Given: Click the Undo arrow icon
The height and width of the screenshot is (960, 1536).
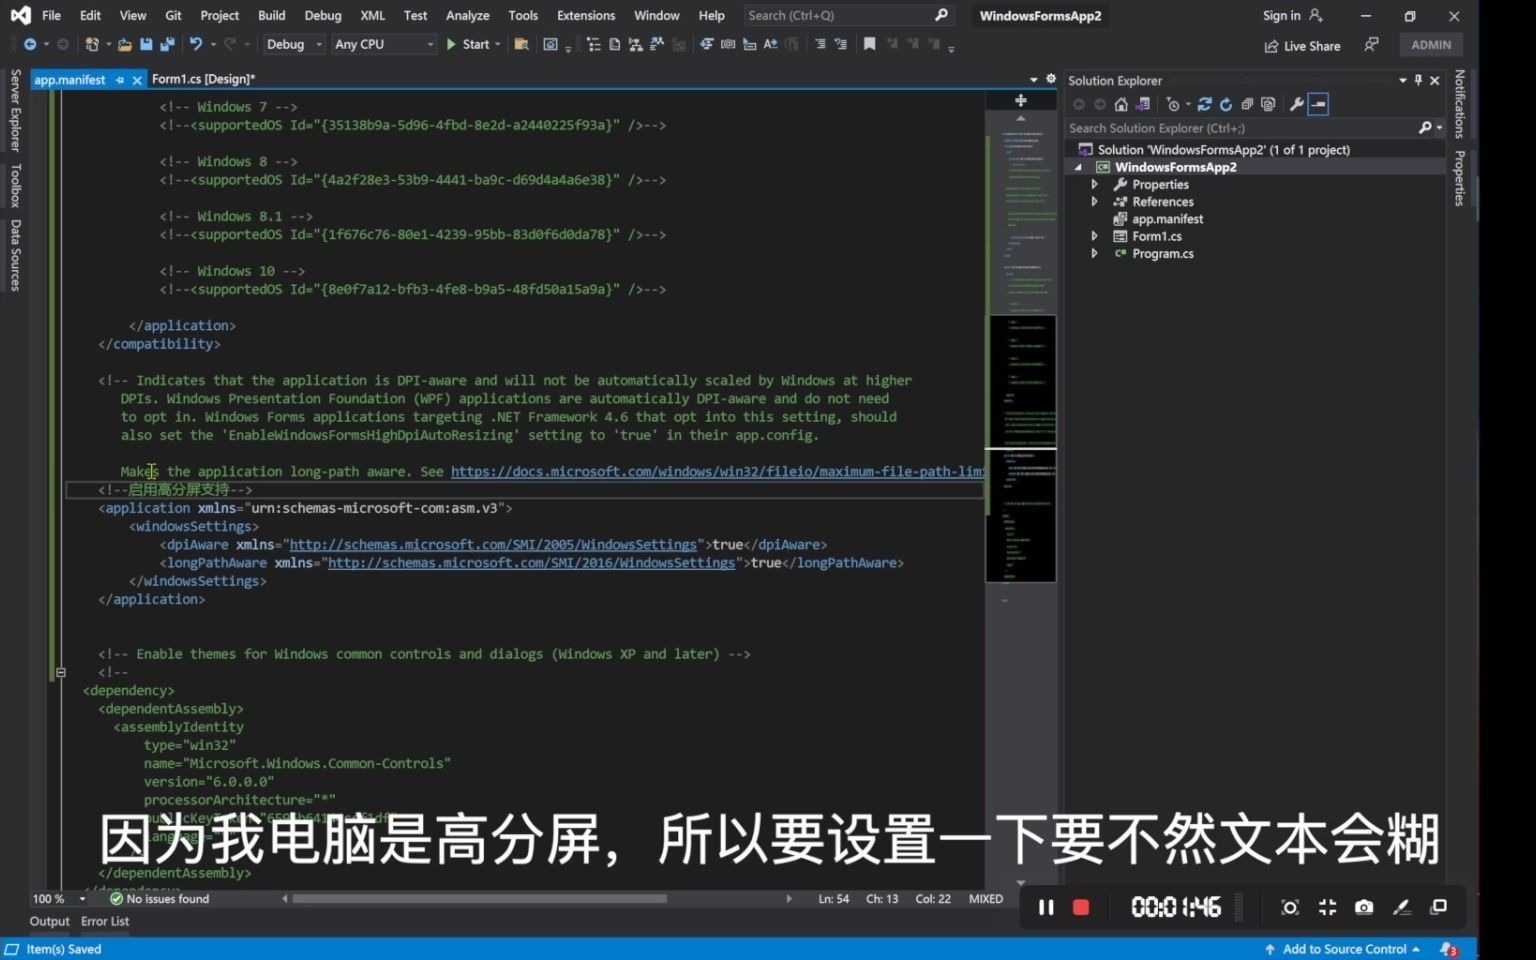Looking at the screenshot, I should point(196,44).
